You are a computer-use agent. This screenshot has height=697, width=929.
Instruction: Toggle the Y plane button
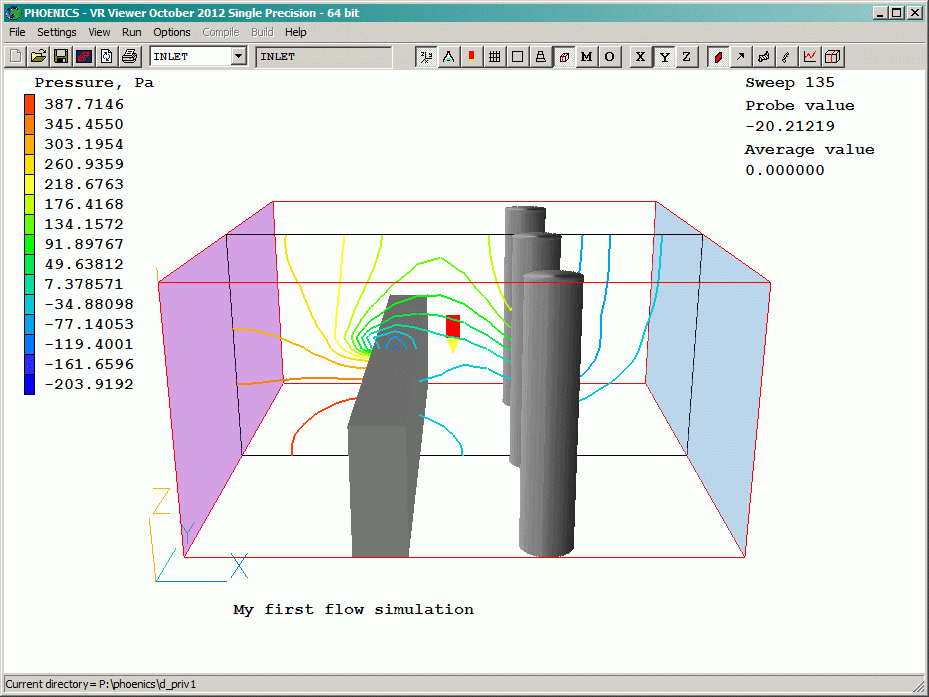pyautogui.click(x=663, y=57)
